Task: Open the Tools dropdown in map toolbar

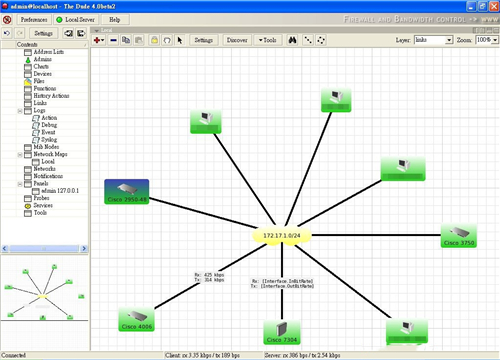Action: (x=268, y=40)
